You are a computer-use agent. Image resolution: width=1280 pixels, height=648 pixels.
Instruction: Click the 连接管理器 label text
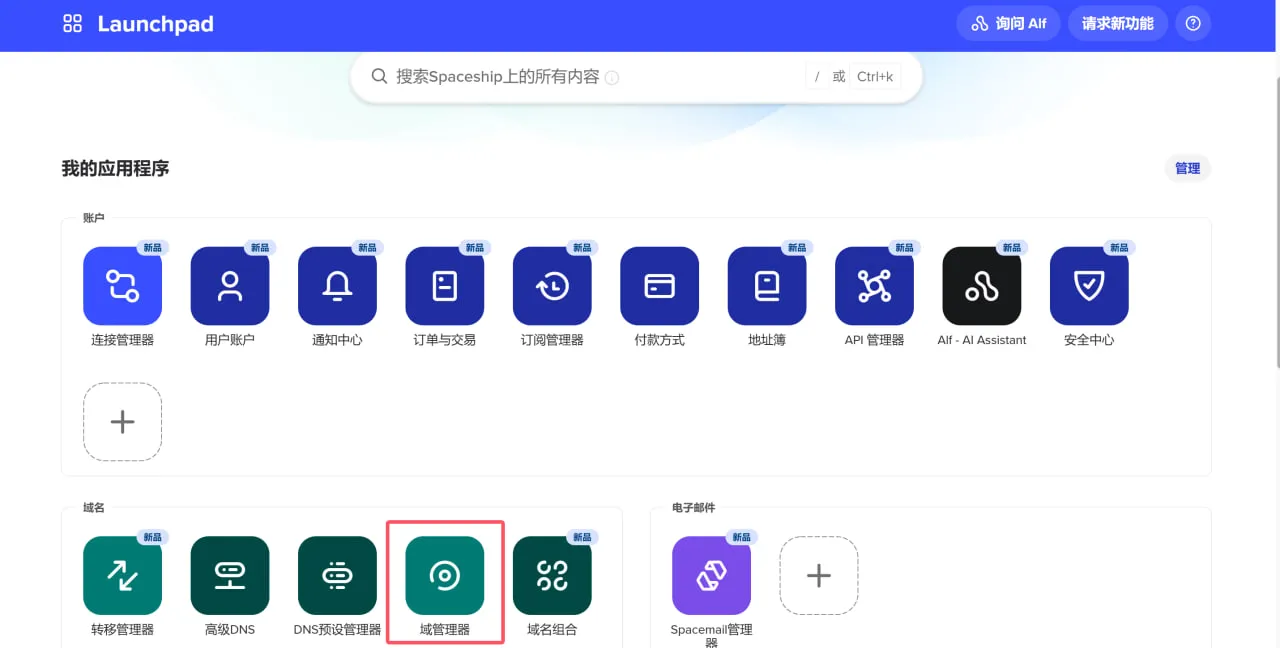(x=123, y=340)
